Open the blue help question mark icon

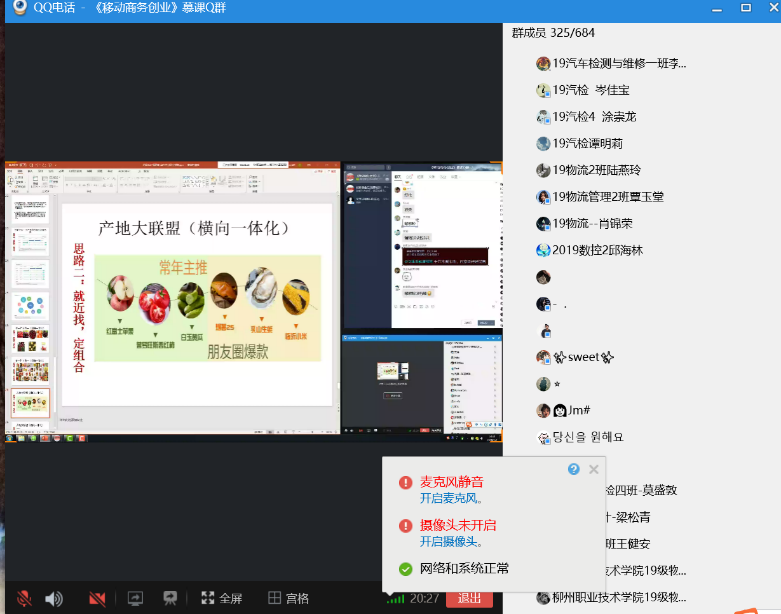(573, 469)
